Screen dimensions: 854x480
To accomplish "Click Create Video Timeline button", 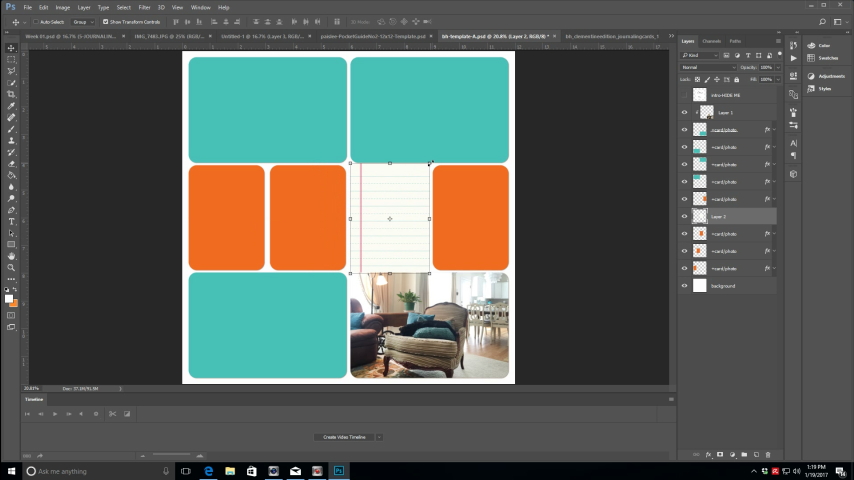I will tap(344, 437).
